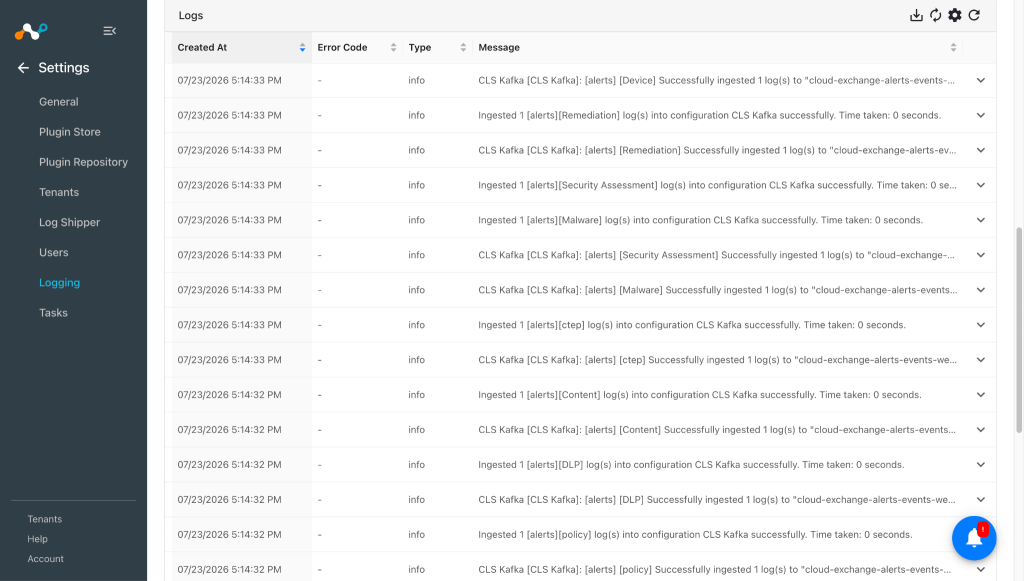The height and width of the screenshot is (581, 1024).
Task: Open the notifications bell button
Action: [x=974, y=538]
